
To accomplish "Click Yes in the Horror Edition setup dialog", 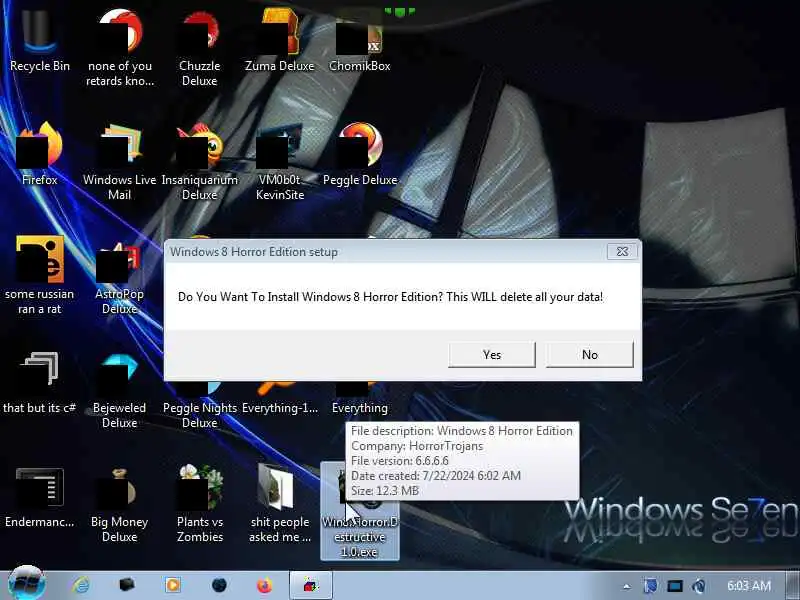I will click(x=492, y=355).
